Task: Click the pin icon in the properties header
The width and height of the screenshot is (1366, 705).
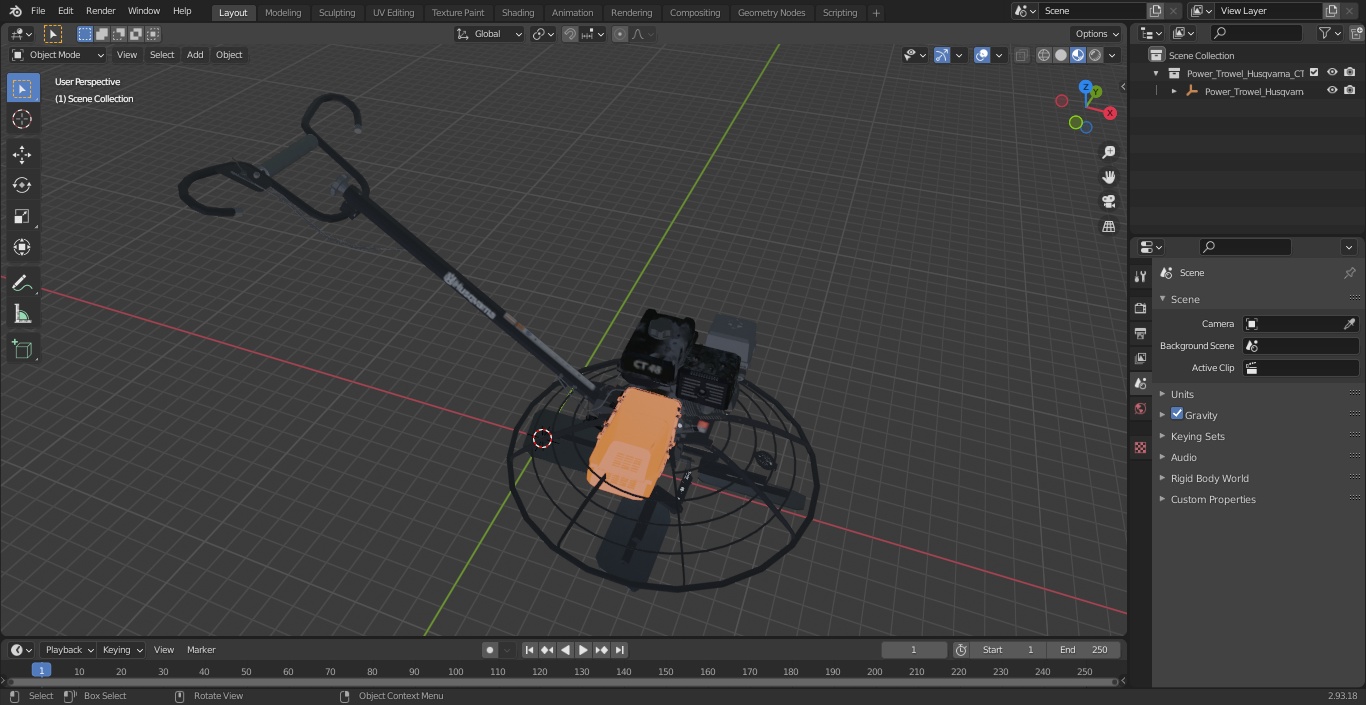Action: pyautogui.click(x=1349, y=273)
